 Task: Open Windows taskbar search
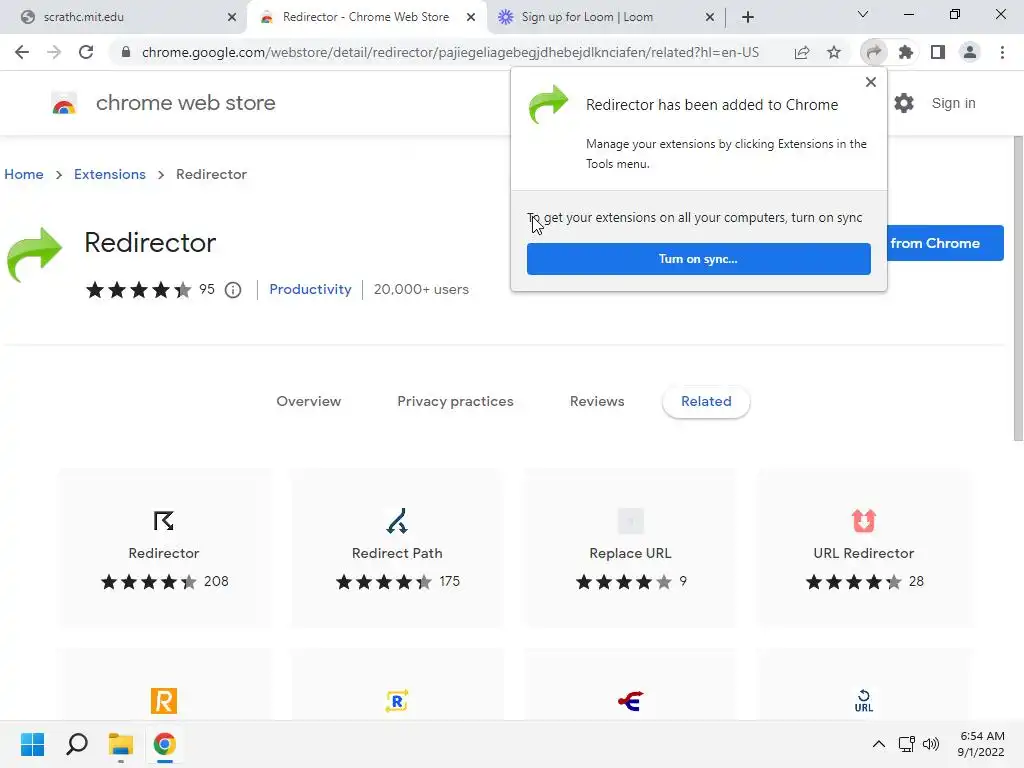(77, 744)
